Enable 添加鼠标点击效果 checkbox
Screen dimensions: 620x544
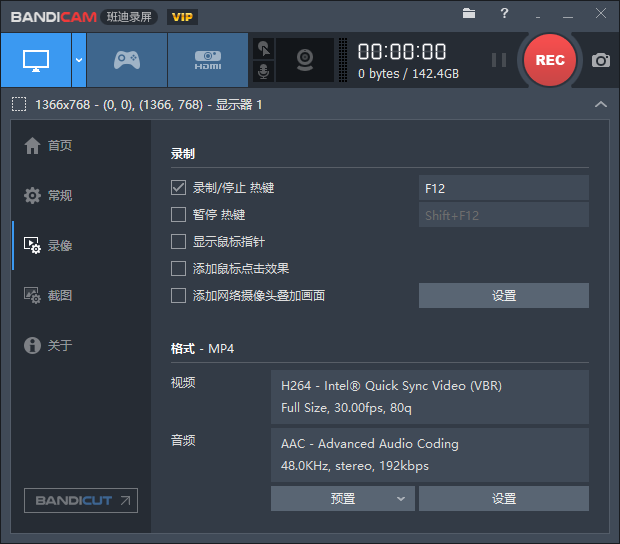click(178, 268)
